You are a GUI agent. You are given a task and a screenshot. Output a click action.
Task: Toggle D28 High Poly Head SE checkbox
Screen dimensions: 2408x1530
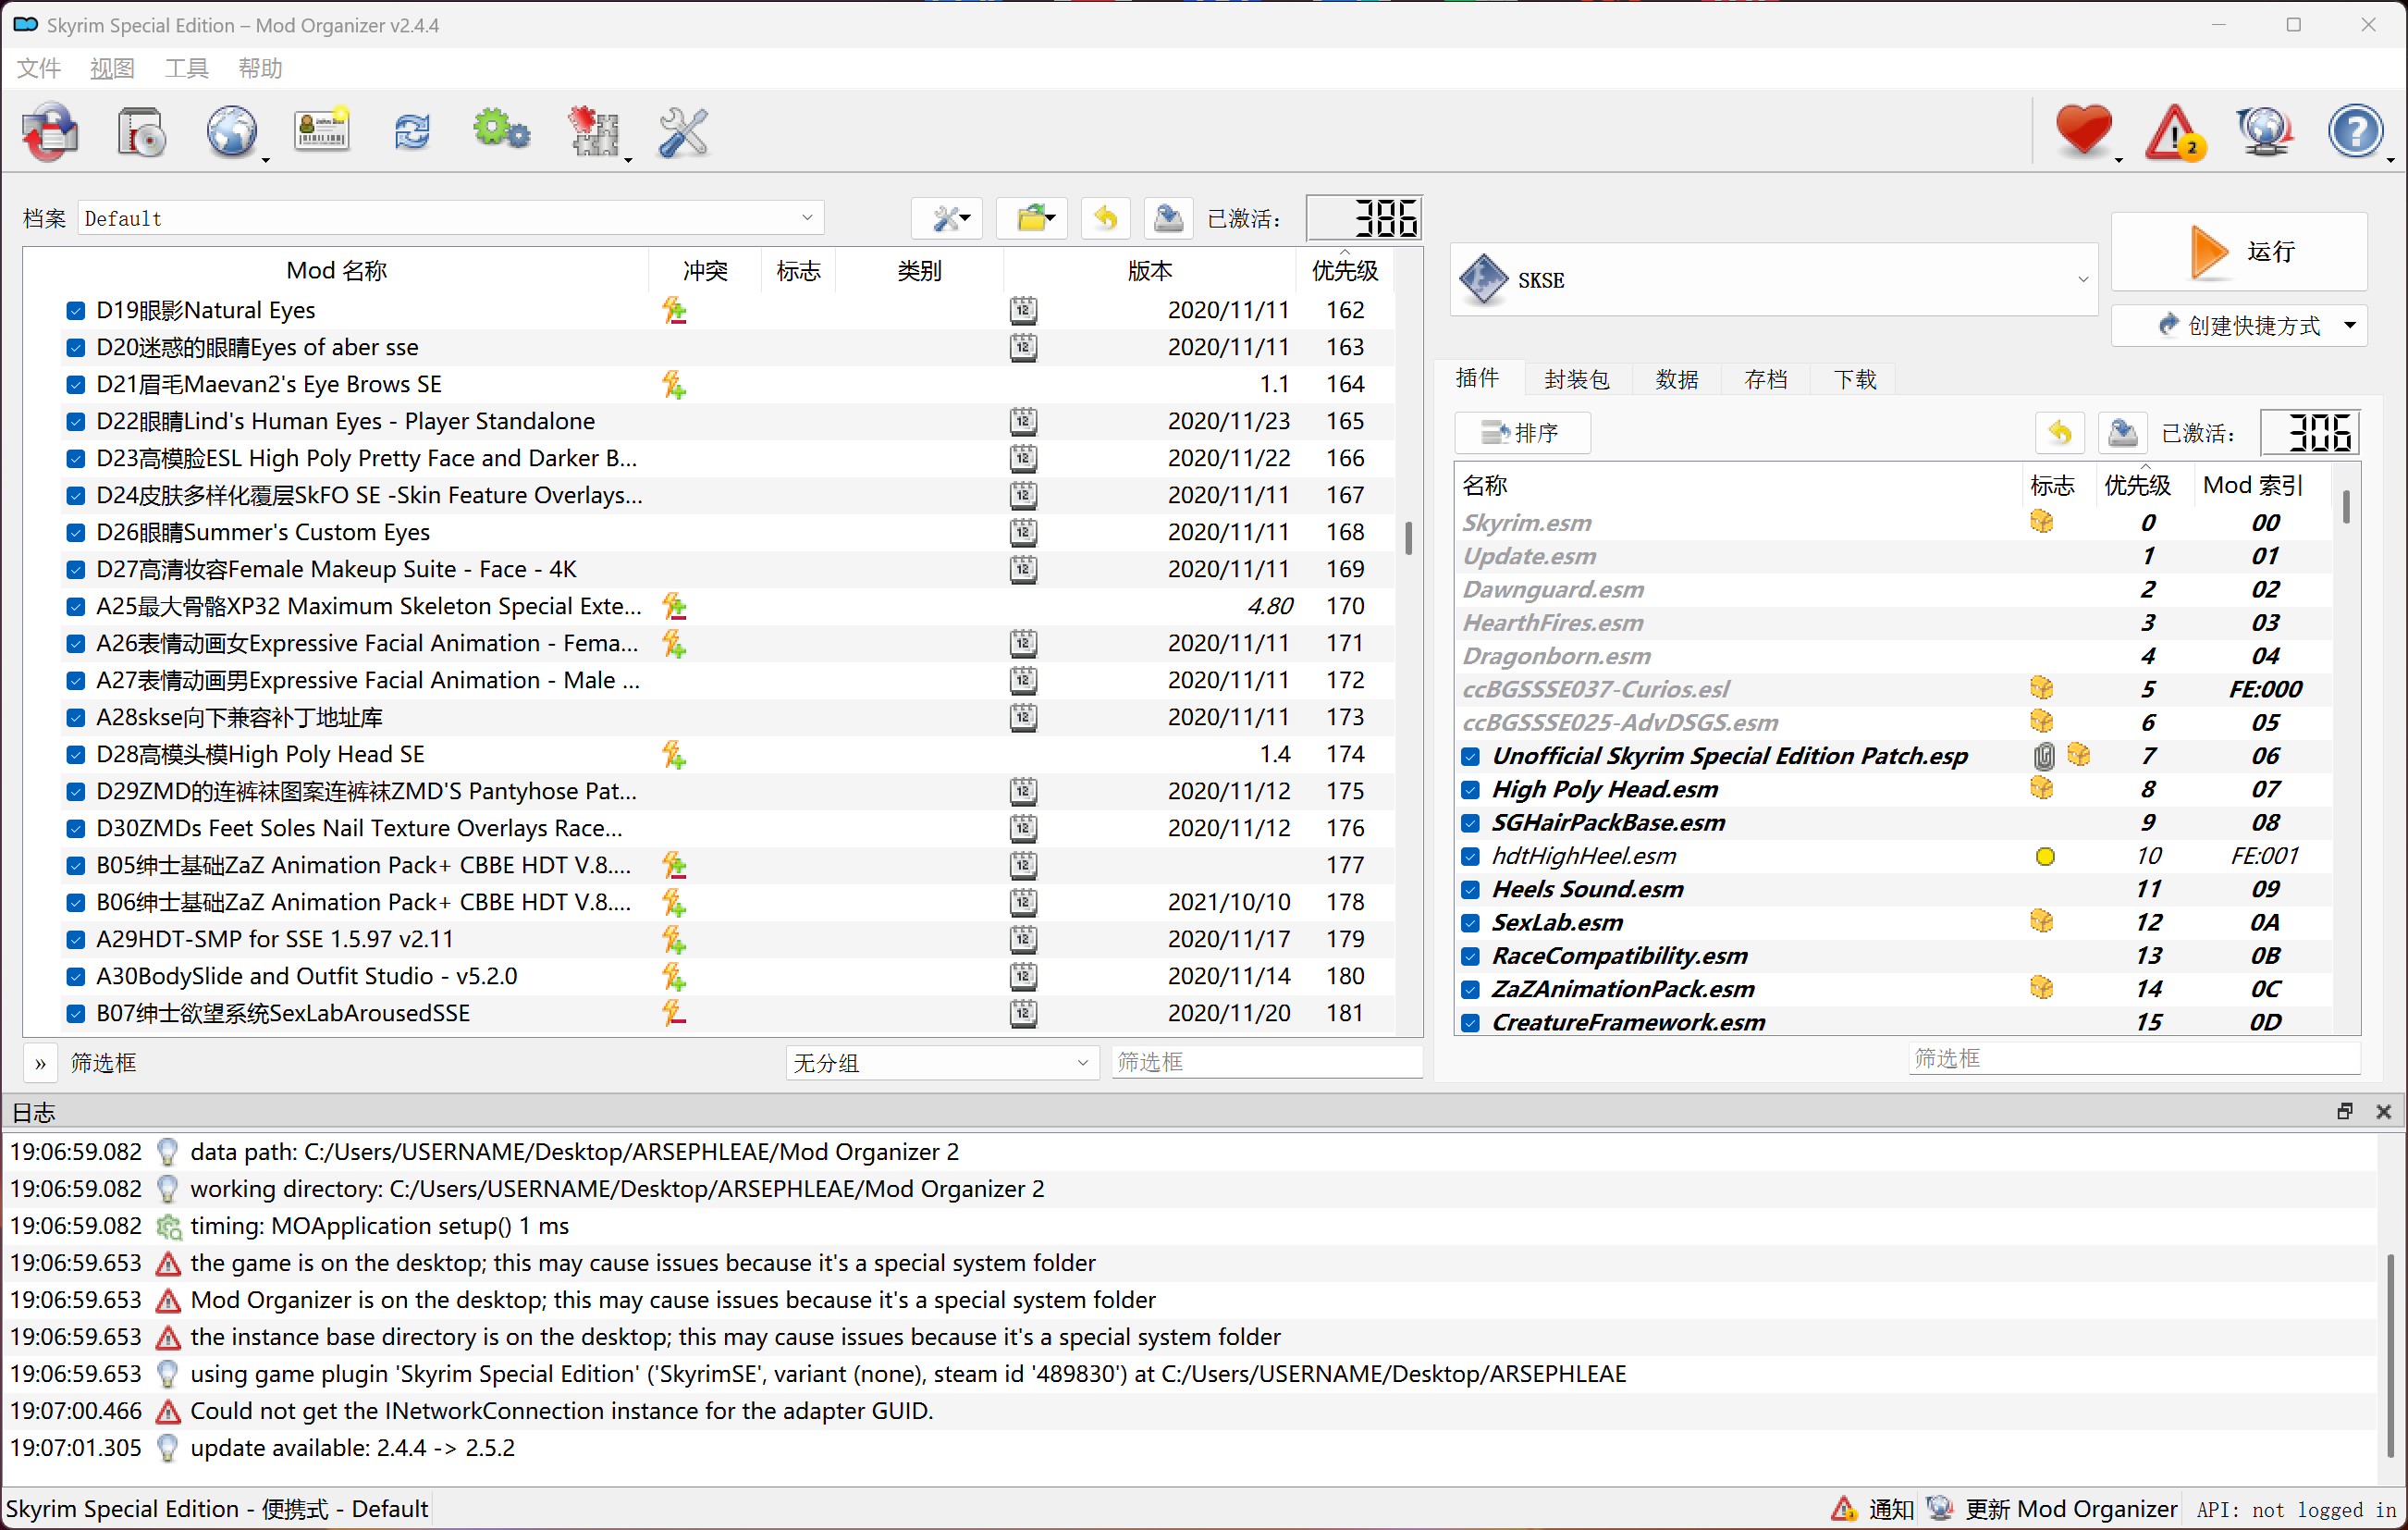click(75, 754)
